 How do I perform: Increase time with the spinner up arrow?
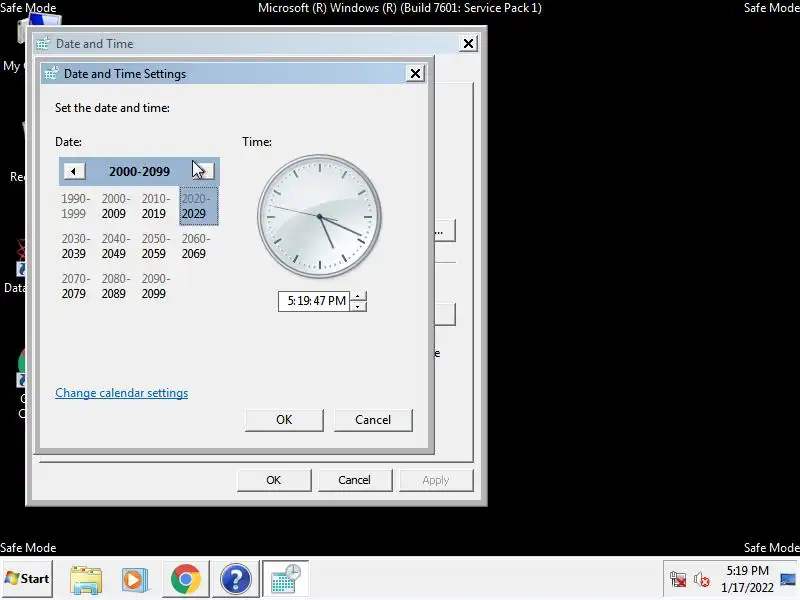(x=358, y=296)
